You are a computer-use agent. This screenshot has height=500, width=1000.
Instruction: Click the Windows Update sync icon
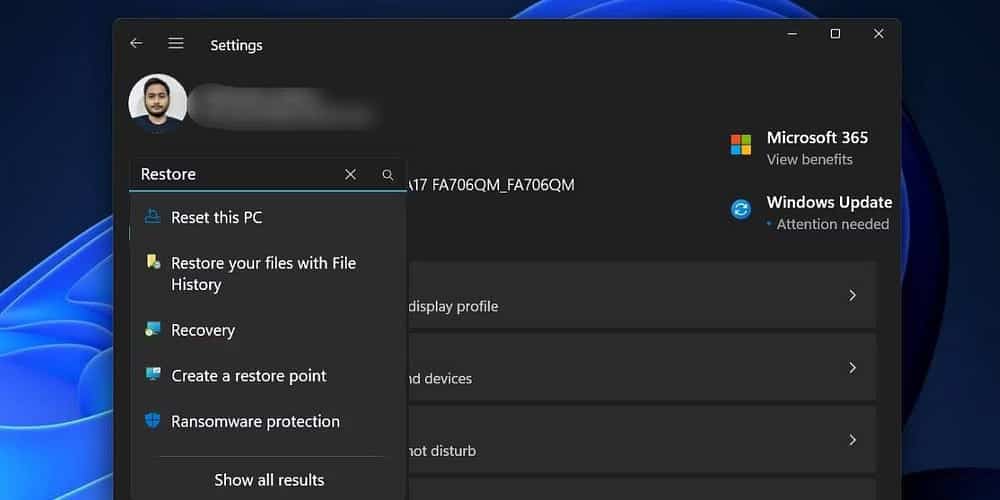pyautogui.click(x=740, y=209)
